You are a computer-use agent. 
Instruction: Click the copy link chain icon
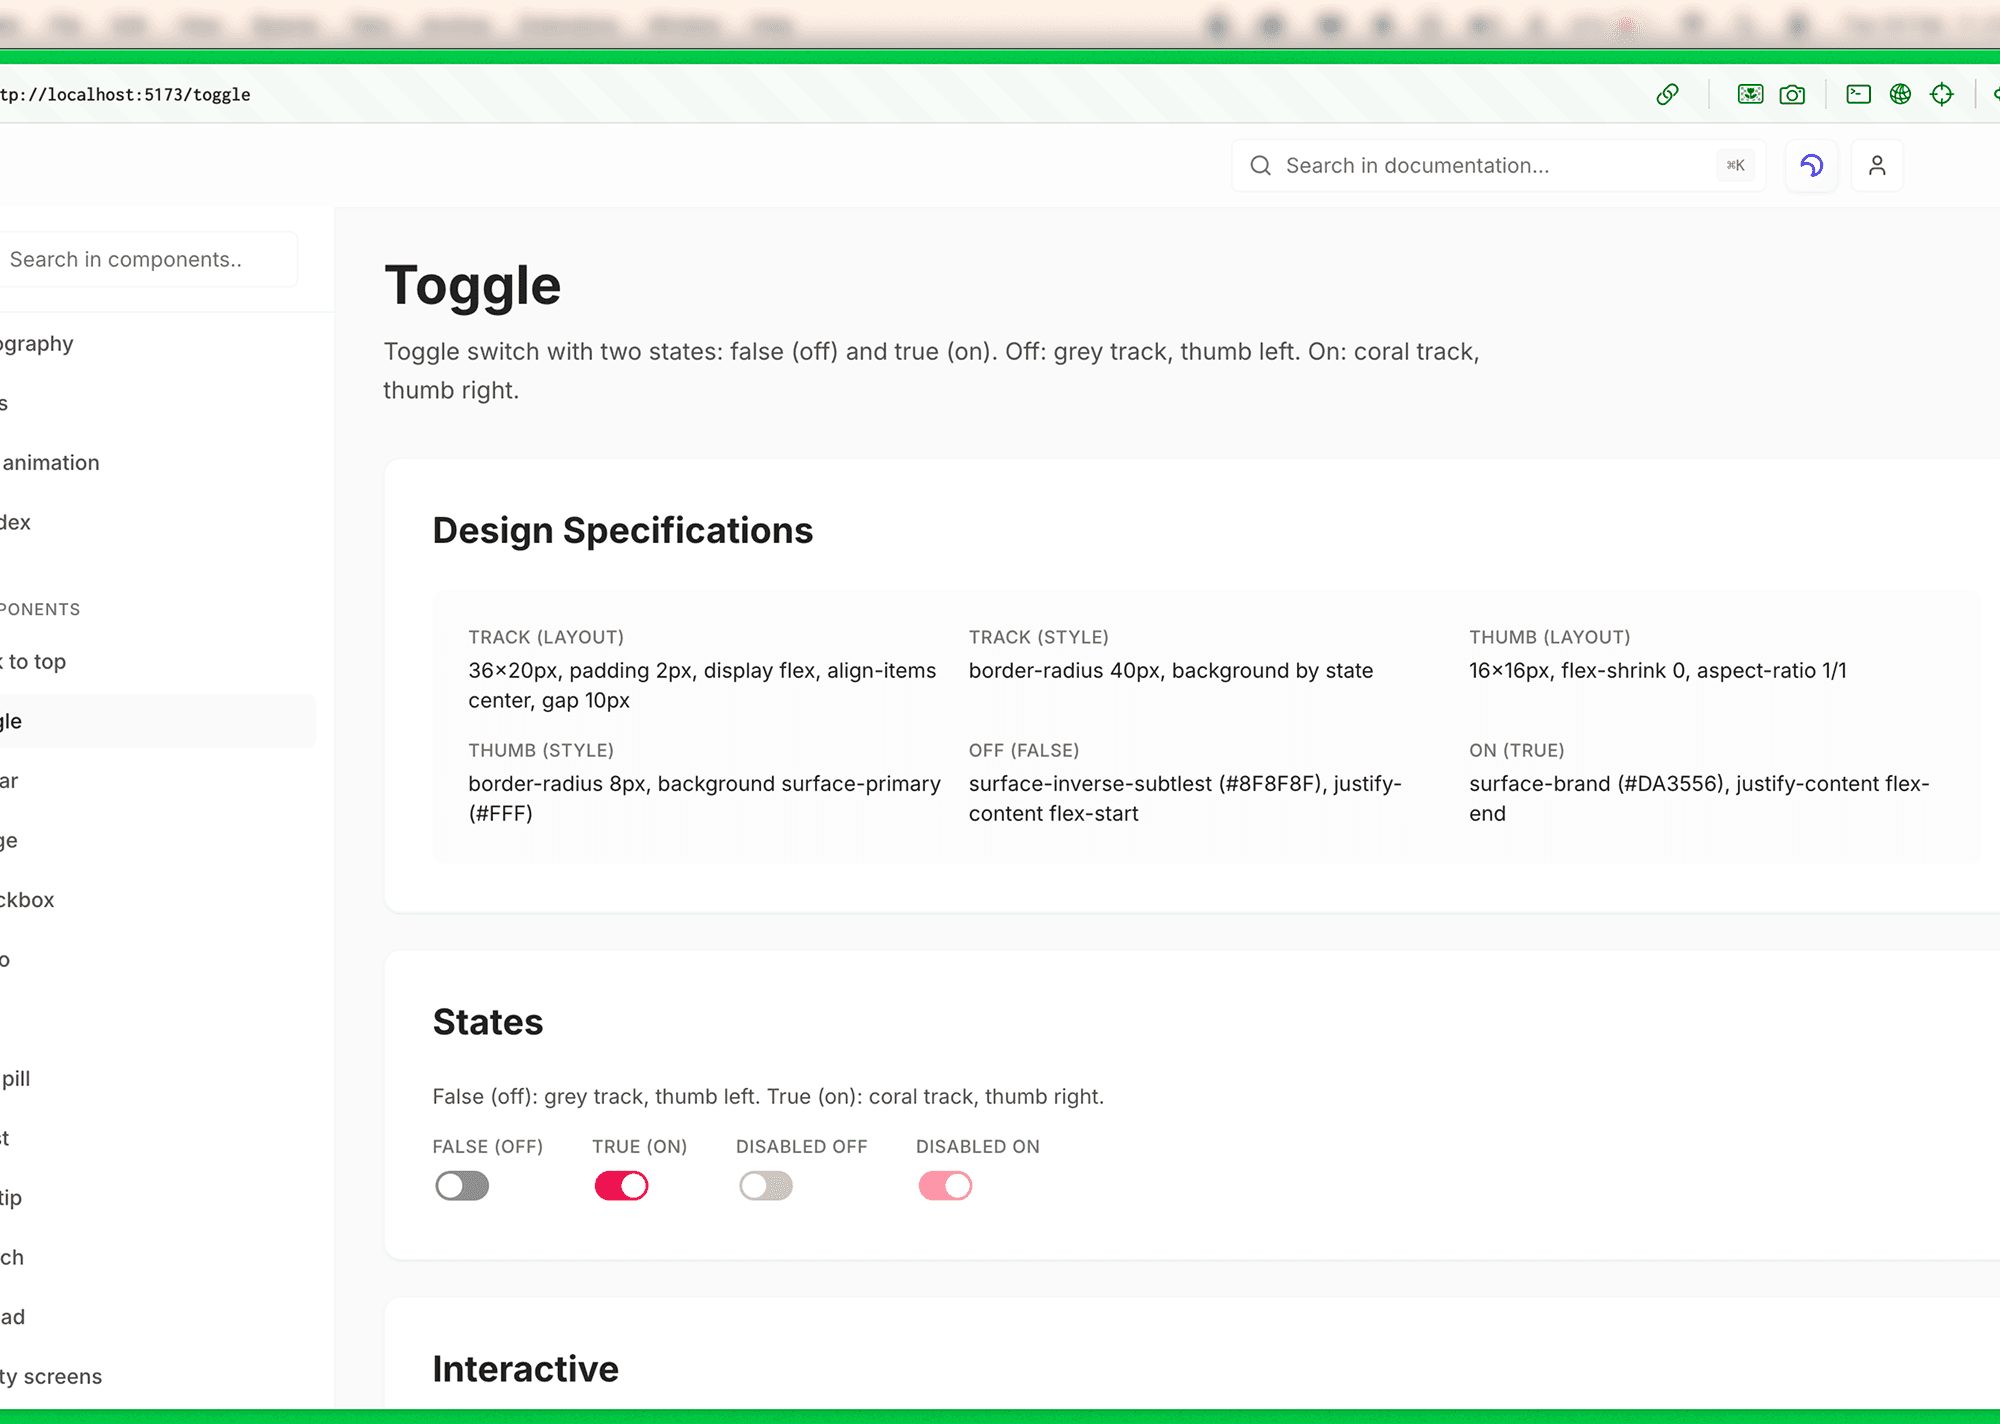click(1667, 94)
